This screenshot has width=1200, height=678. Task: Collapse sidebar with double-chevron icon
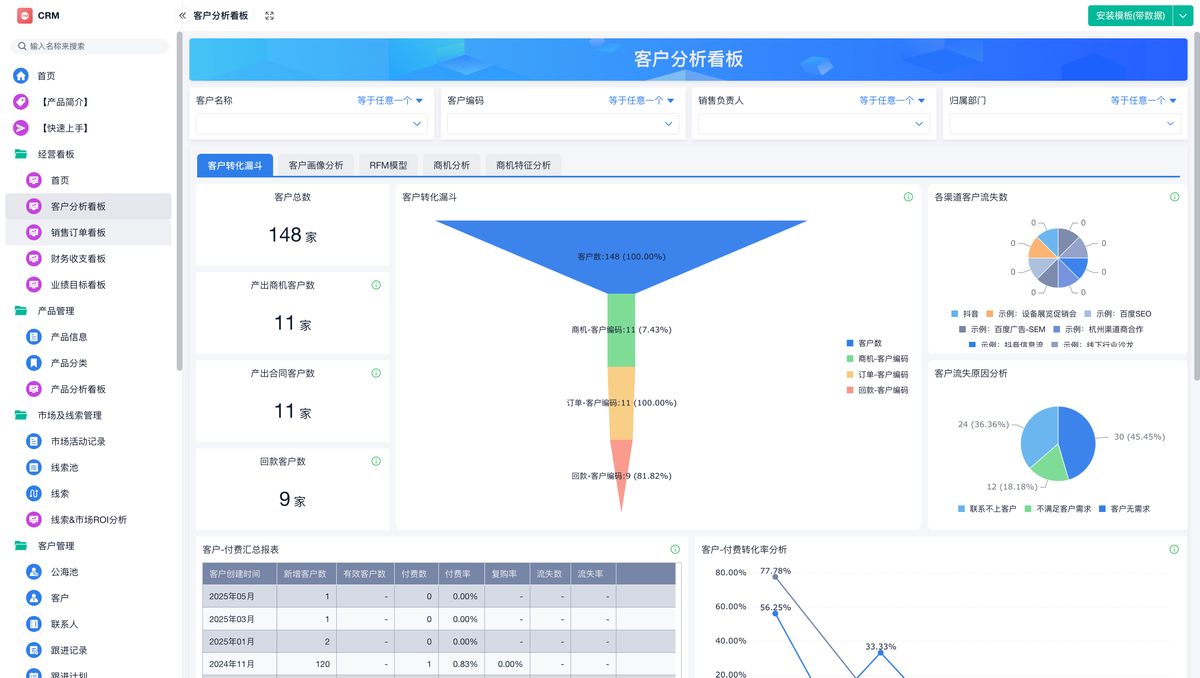pos(182,16)
